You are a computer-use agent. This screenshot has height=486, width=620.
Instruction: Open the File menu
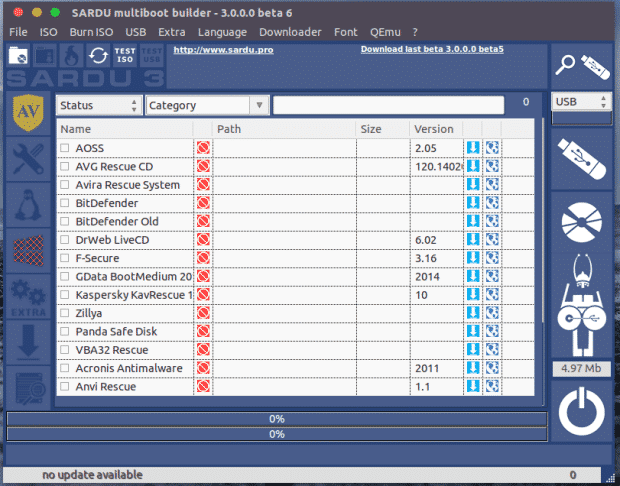point(18,32)
